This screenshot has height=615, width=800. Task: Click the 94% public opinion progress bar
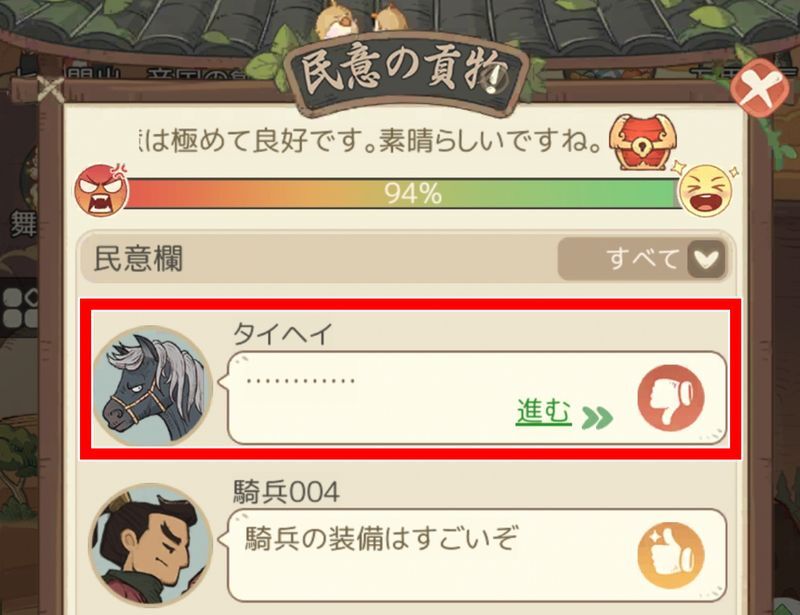(x=402, y=193)
